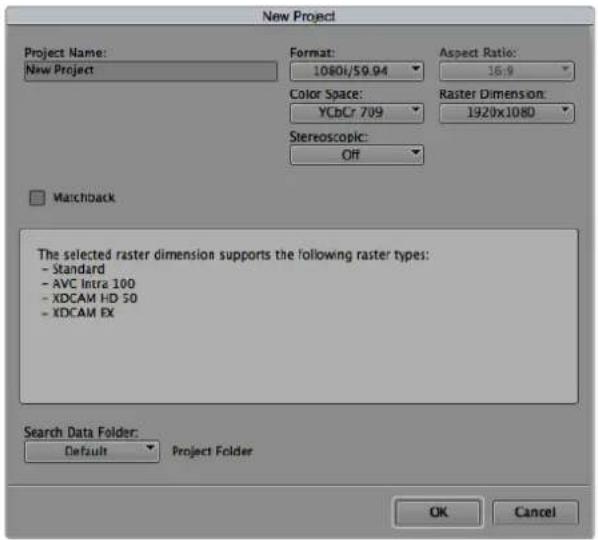598x540 pixels.
Task: Click the 'Aspect Ratio:' label text
Action: (478, 53)
